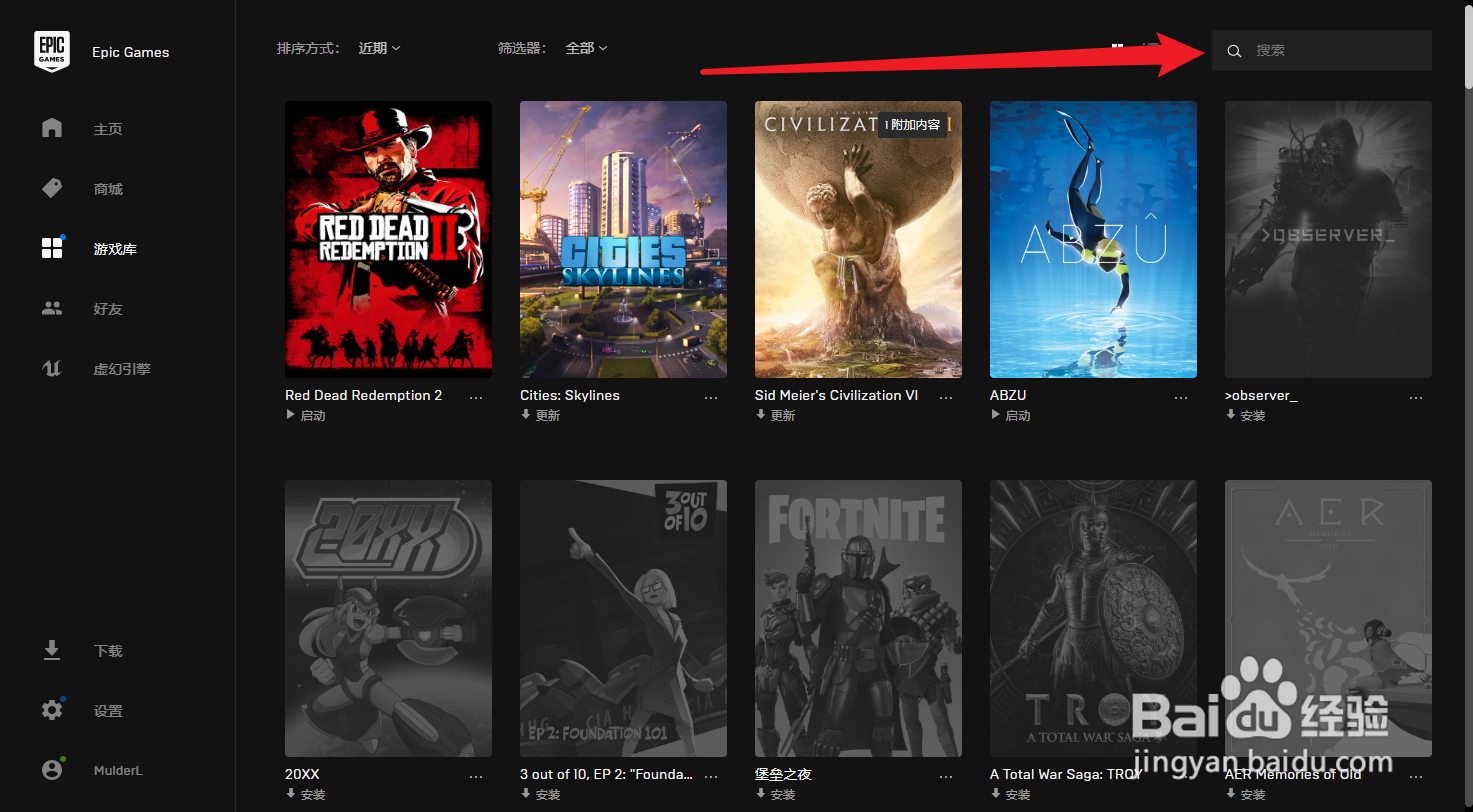Screen dimensions: 1473x812
Task: Open more options for Cities: Skylines
Action: point(711,397)
